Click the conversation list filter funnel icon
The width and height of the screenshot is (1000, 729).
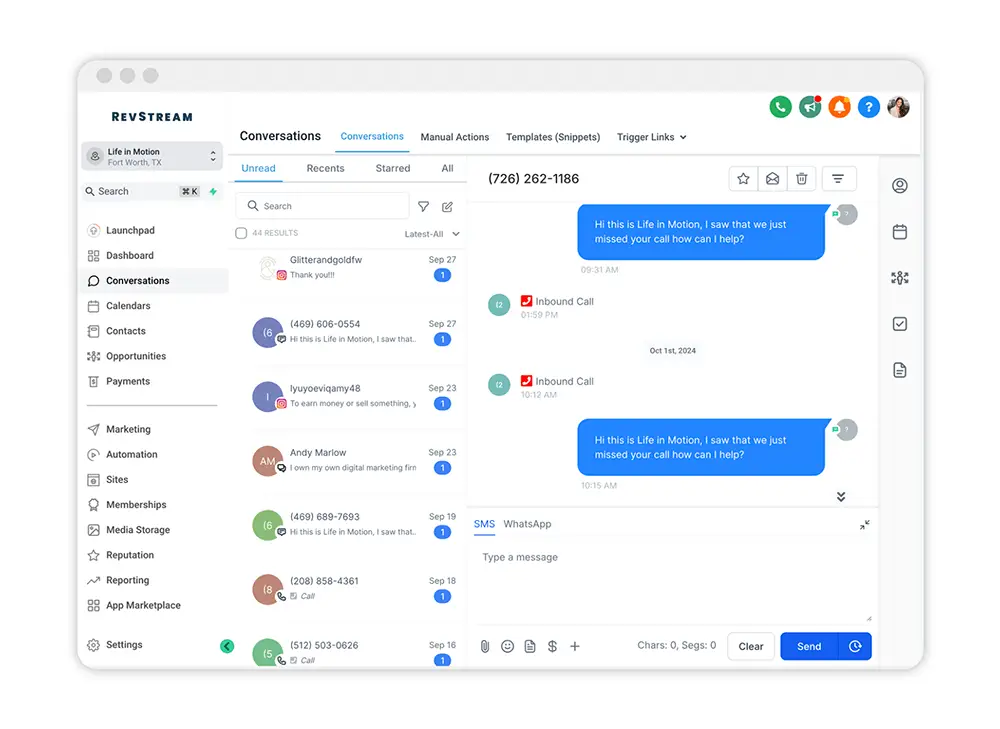[423, 206]
